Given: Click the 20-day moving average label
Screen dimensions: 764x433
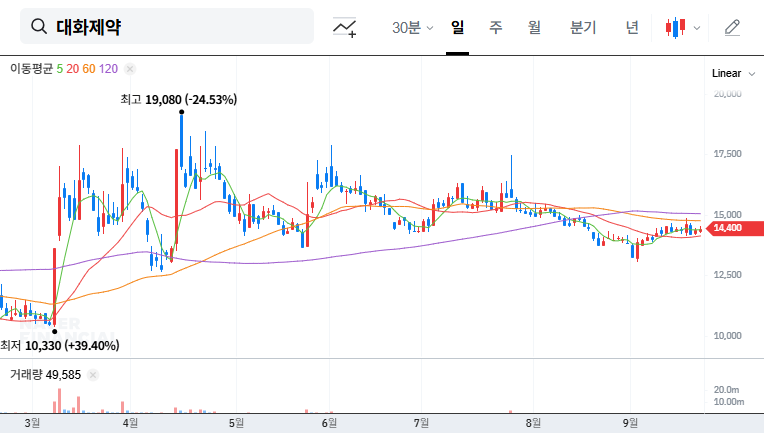Looking at the screenshot, I should (73, 69).
